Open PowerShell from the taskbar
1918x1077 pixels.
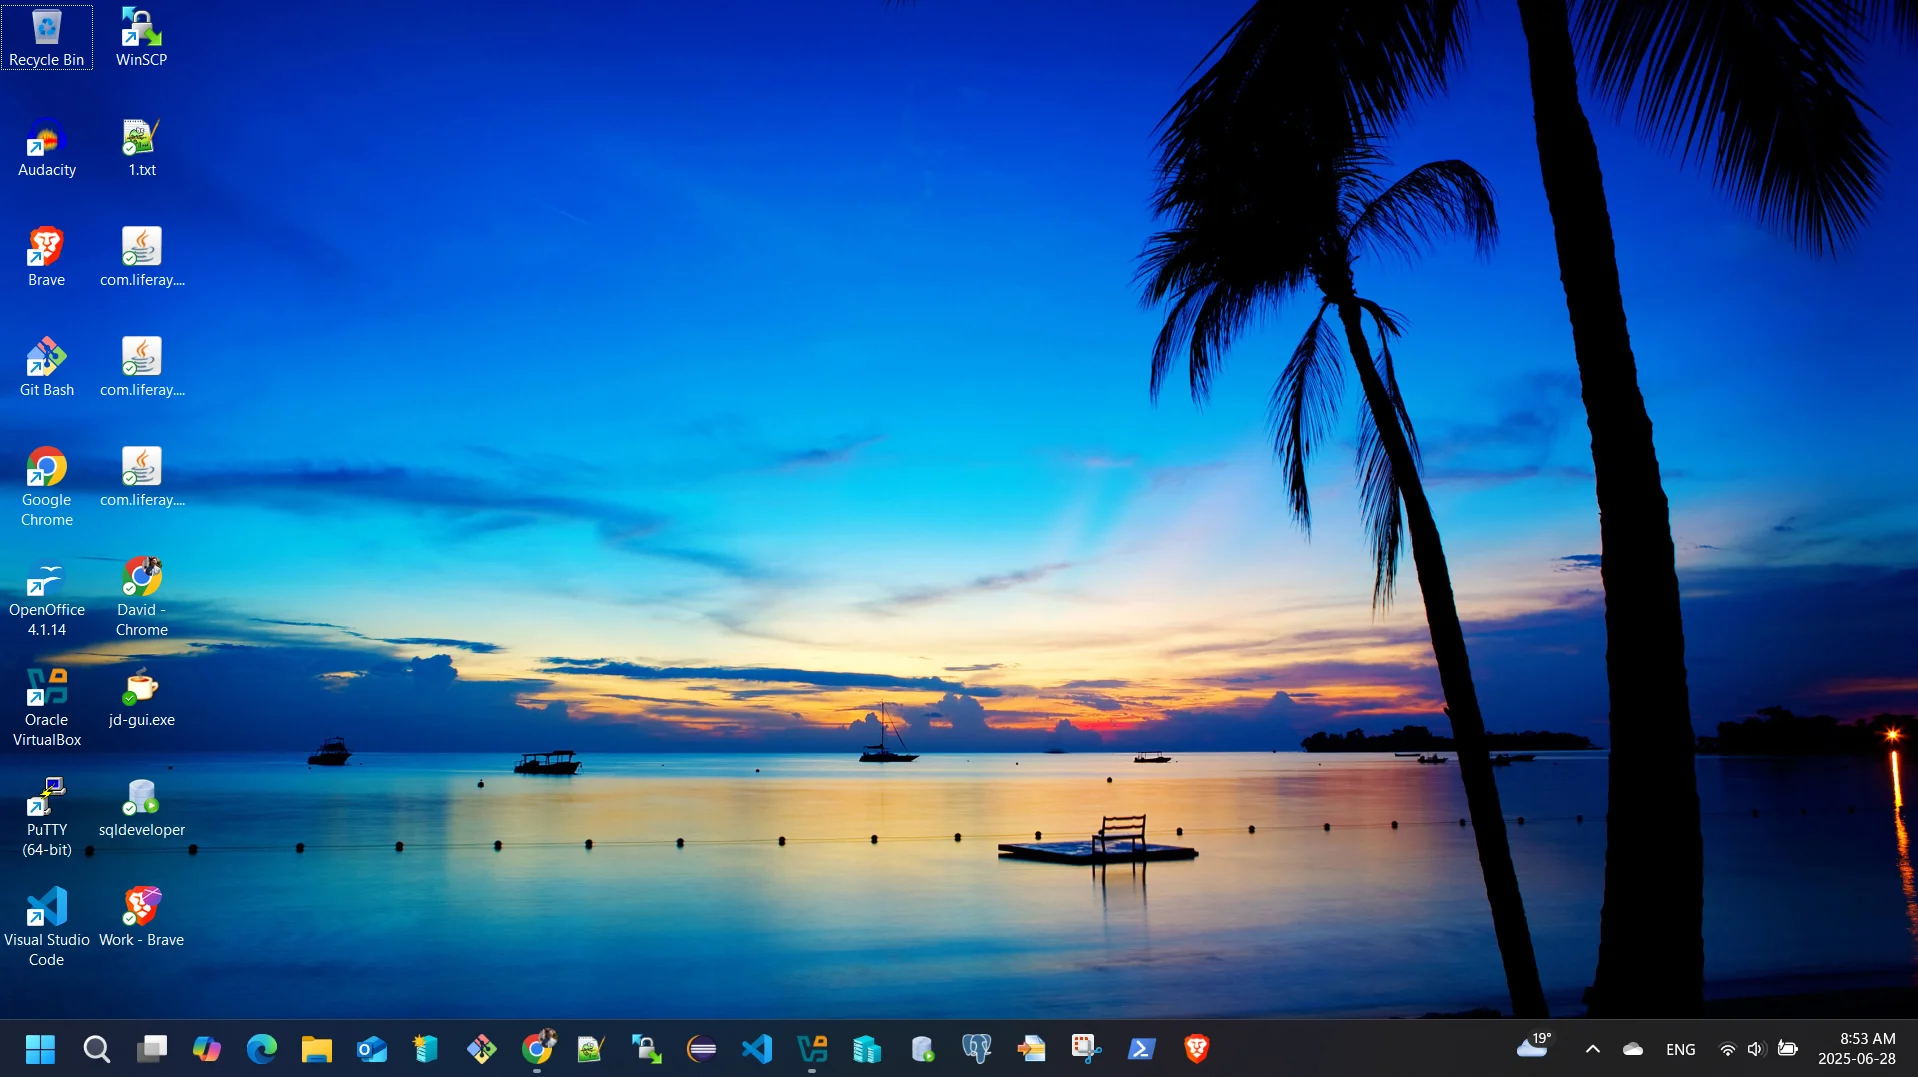tap(1141, 1049)
